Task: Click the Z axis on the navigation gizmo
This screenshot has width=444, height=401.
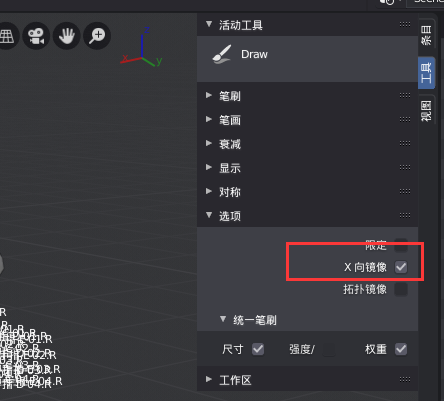Action: (x=146, y=30)
